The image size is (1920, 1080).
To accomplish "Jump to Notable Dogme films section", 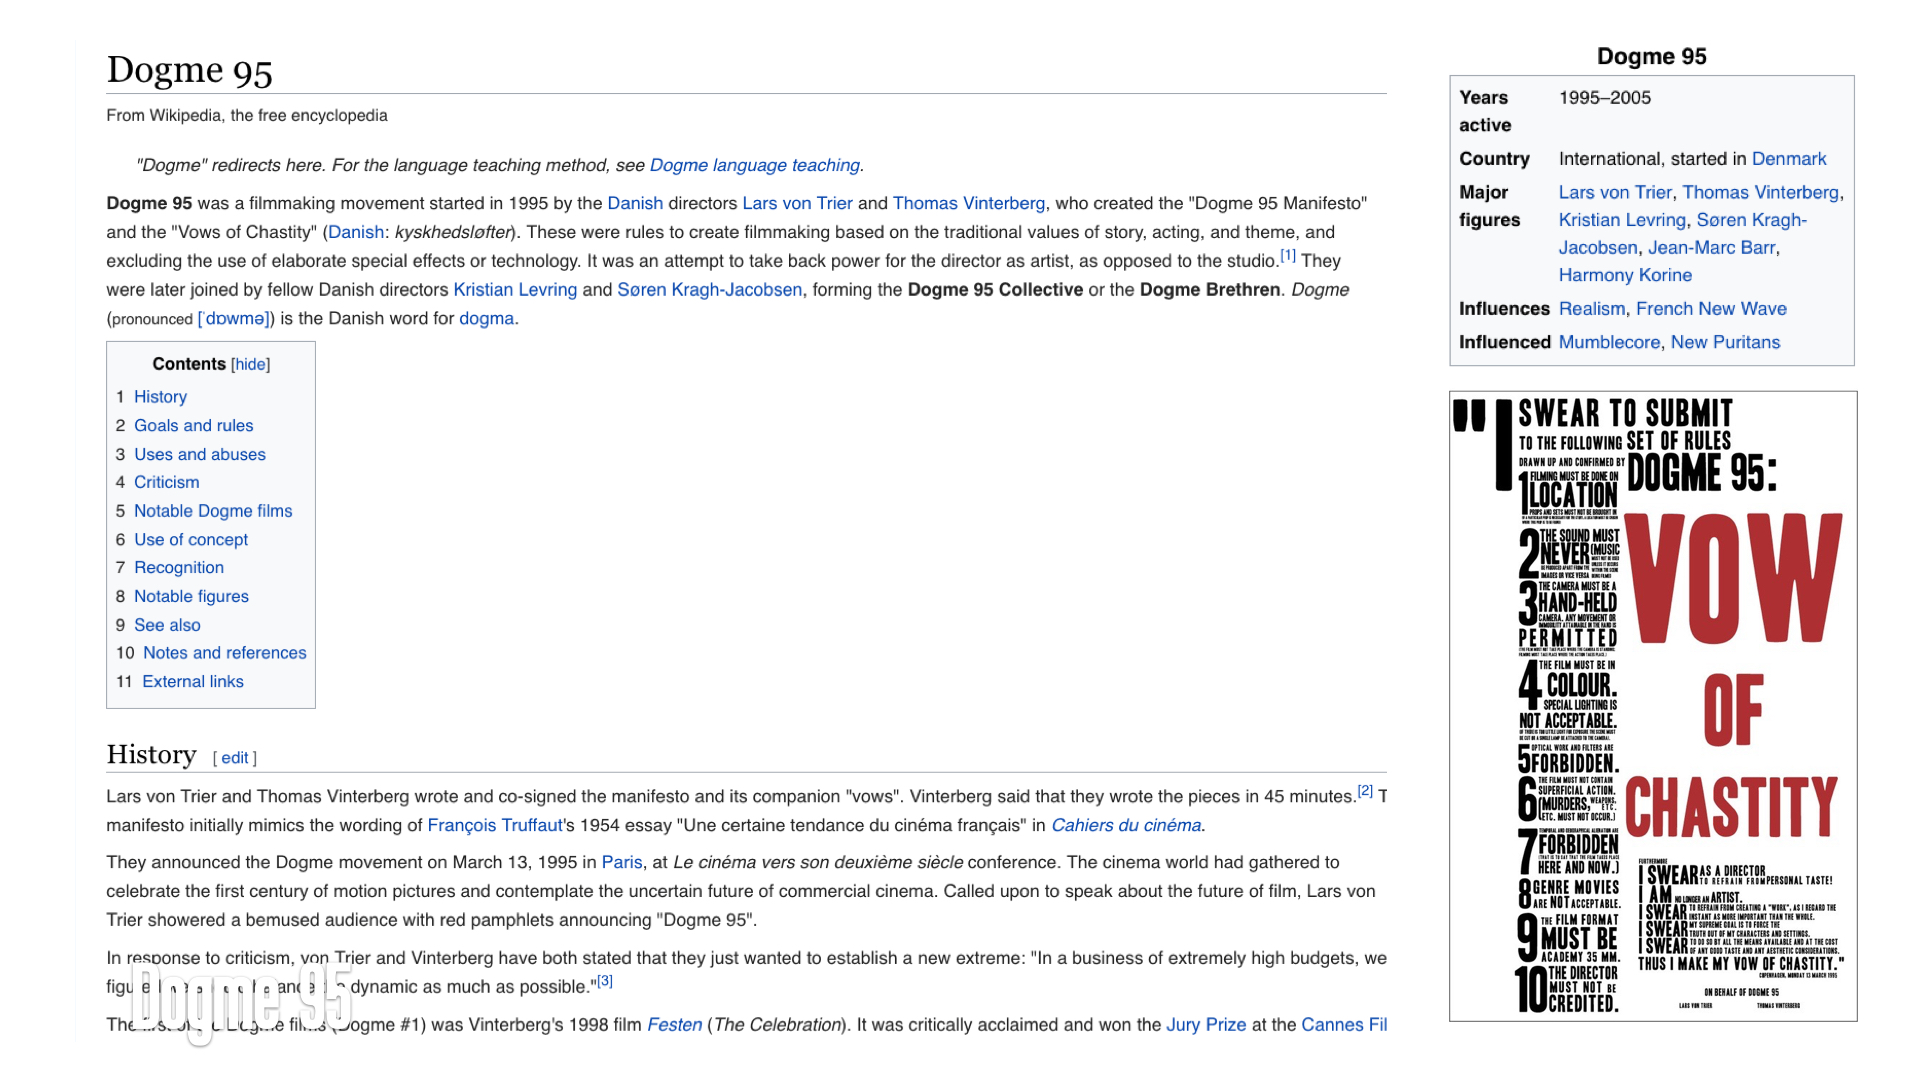I will pyautogui.click(x=213, y=511).
